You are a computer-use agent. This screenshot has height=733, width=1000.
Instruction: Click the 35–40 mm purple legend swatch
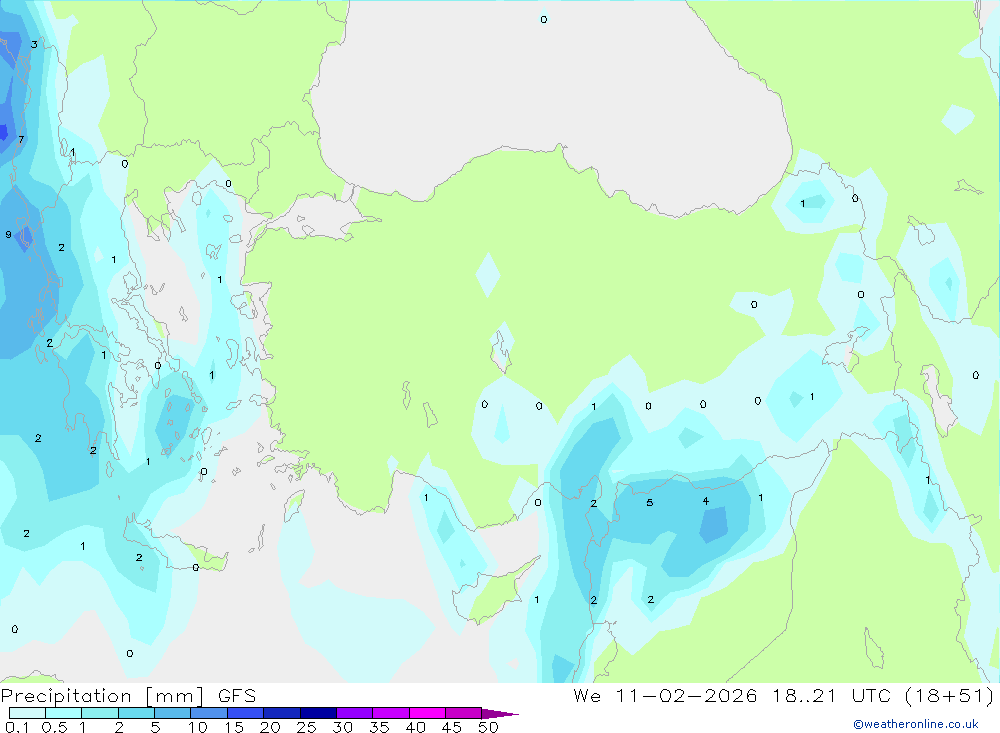point(391,713)
